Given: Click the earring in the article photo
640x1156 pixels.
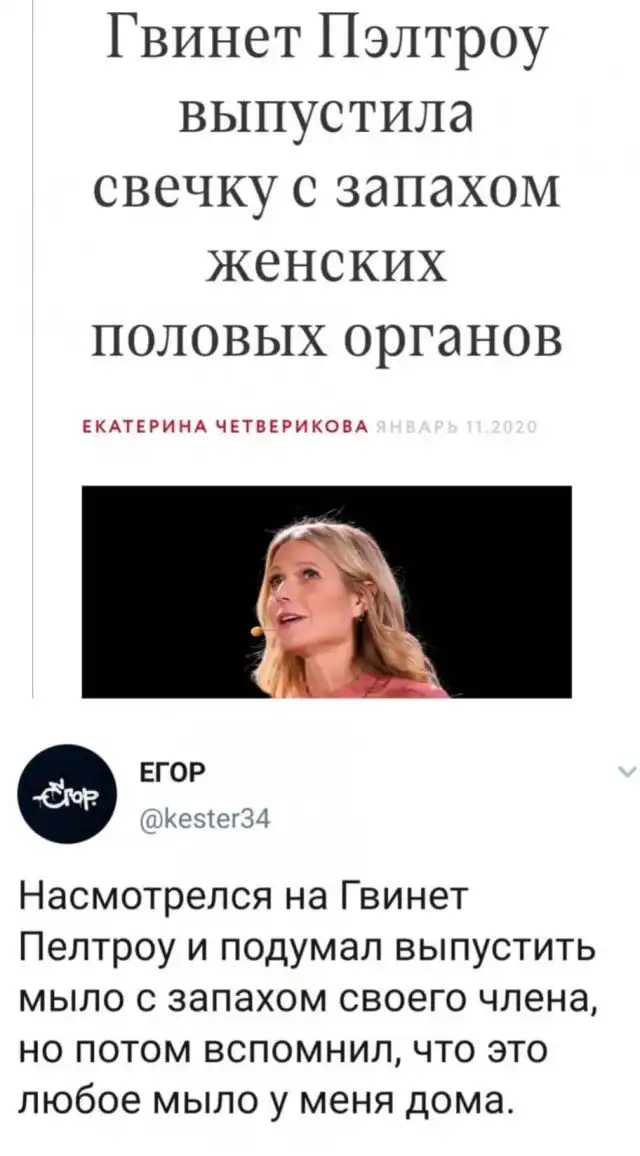Looking at the screenshot, I should tap(362, 616).
